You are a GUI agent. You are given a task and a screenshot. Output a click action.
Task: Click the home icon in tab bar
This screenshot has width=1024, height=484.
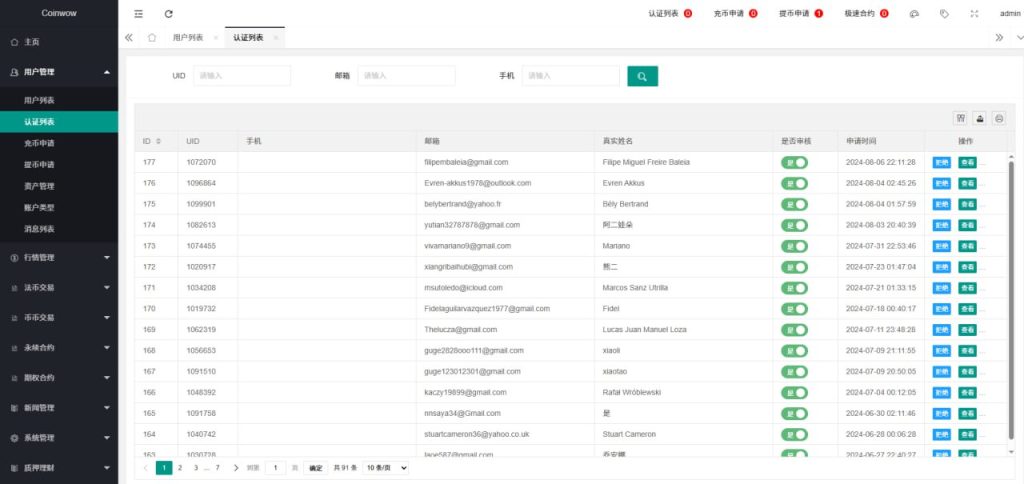click(151, 38)
